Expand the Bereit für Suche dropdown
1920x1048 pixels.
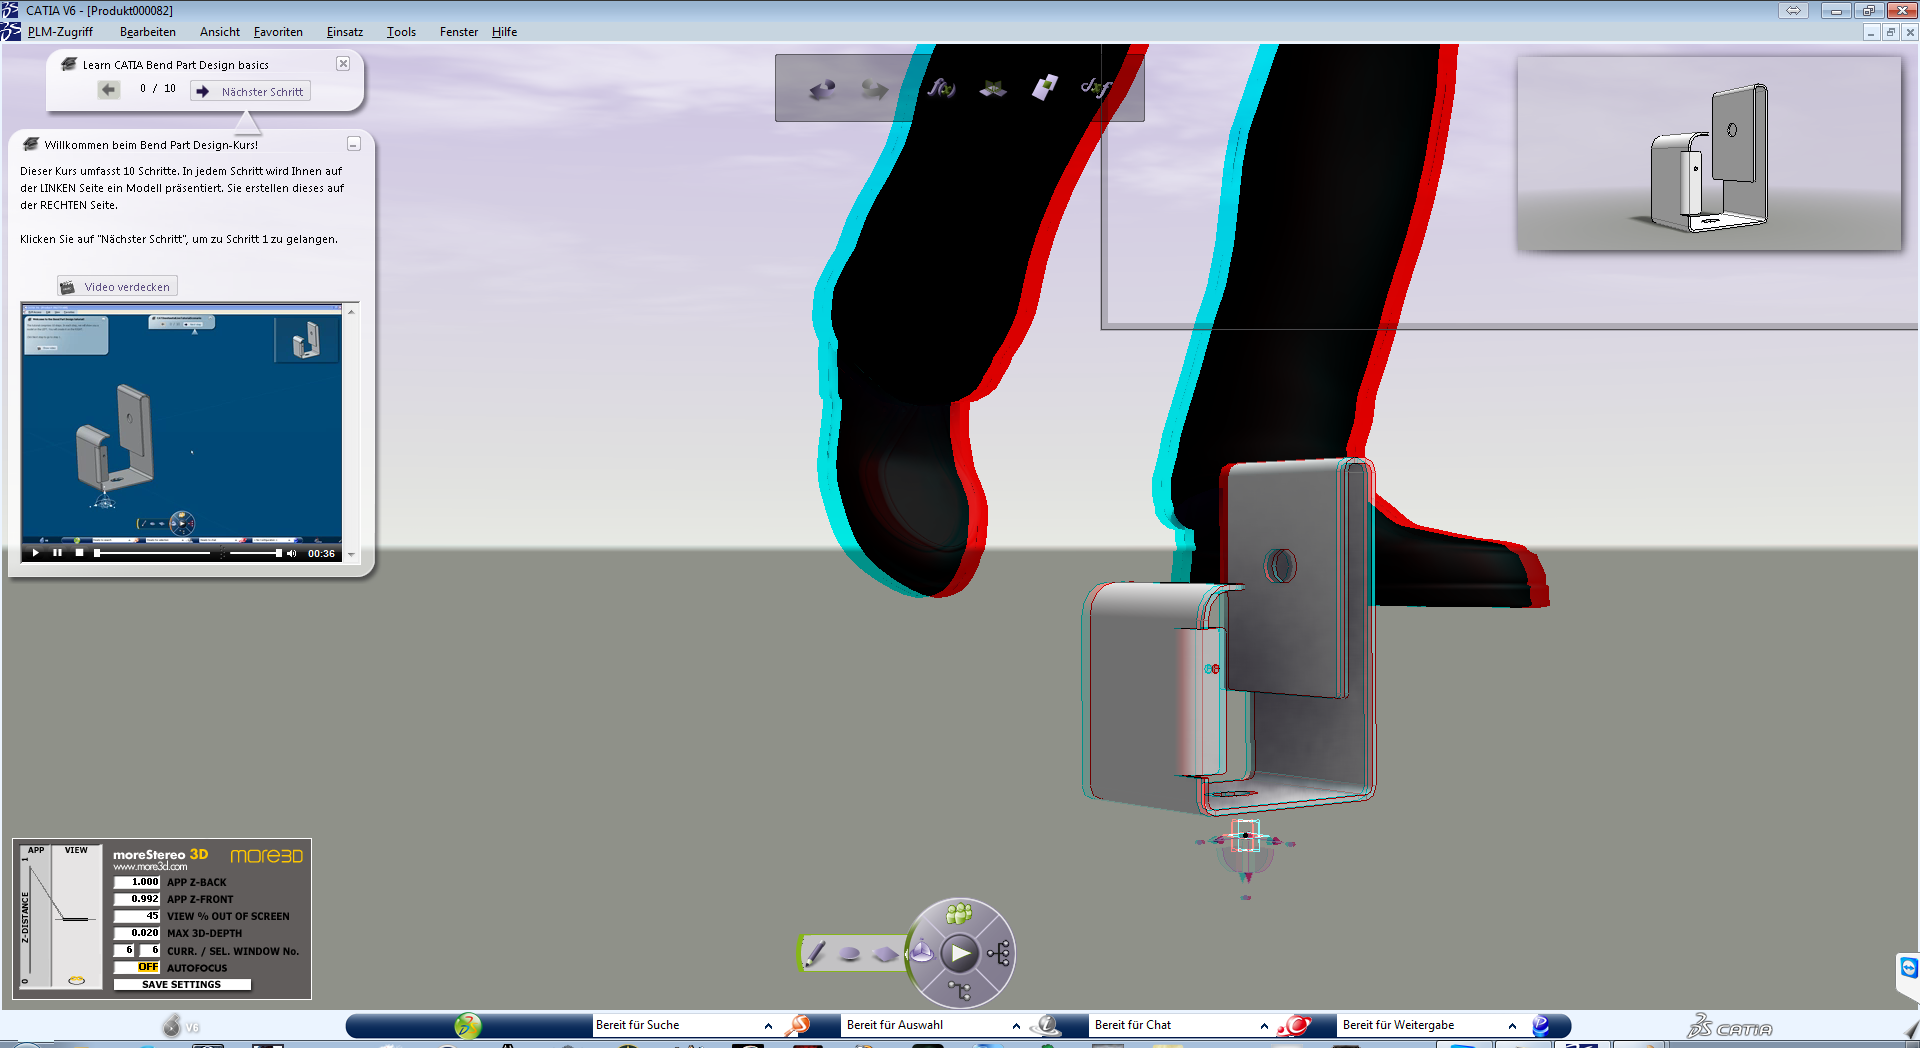(x=768, y=1026)
